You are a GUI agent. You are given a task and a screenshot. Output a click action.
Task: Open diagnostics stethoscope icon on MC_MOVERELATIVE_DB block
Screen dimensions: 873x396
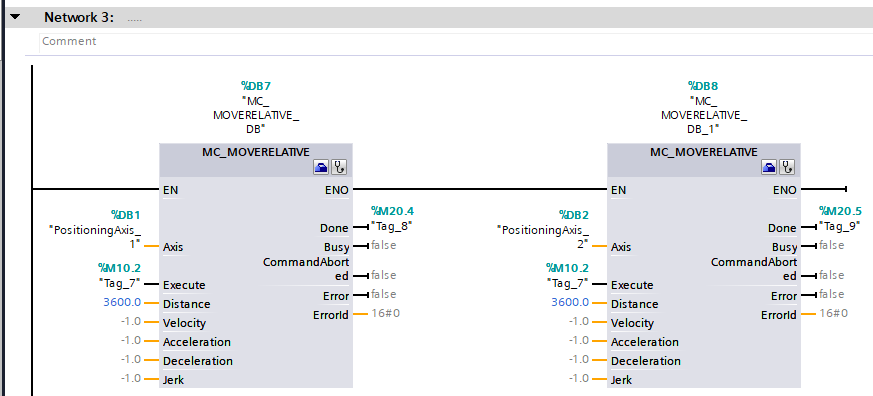(339, 167)
